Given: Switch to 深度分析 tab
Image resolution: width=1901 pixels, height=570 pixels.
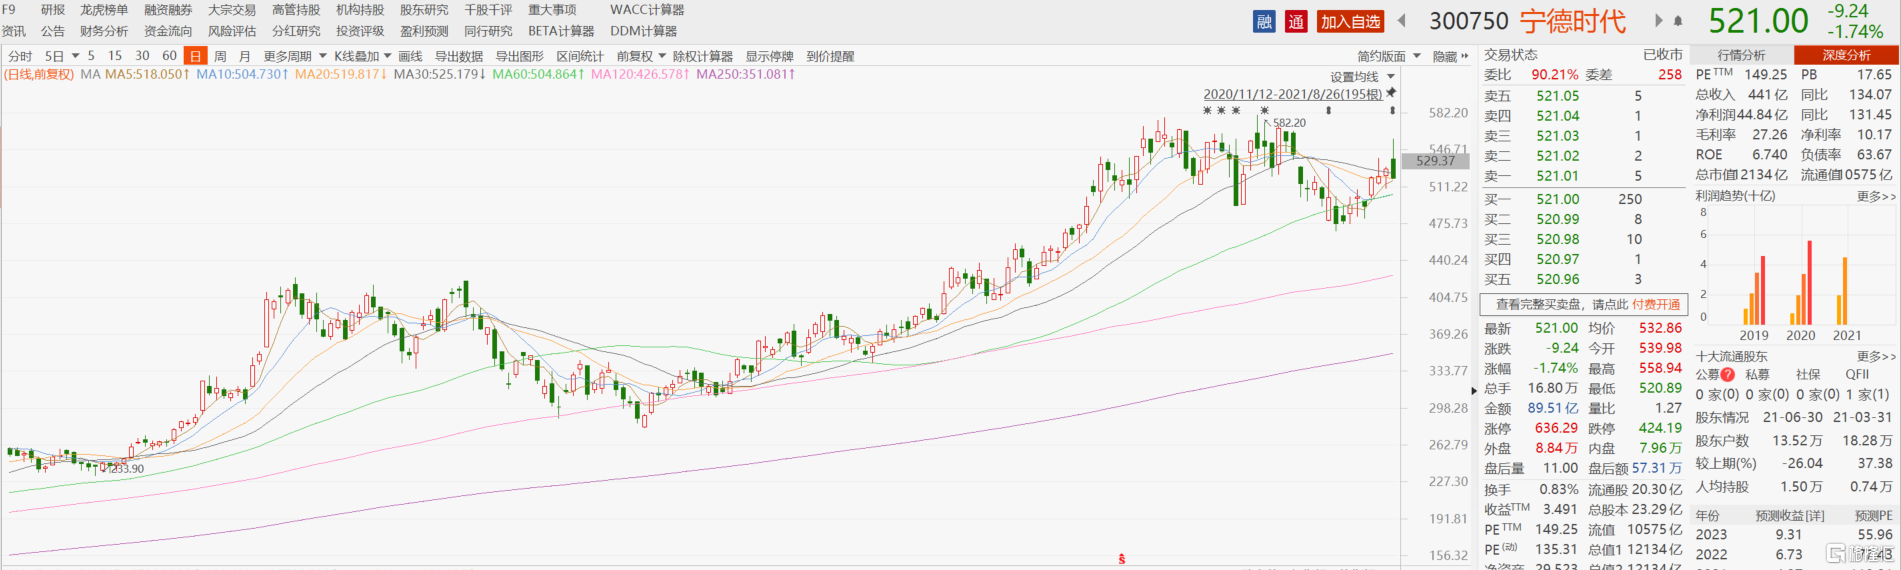Looking at the screenshot, I should 1846,55.
